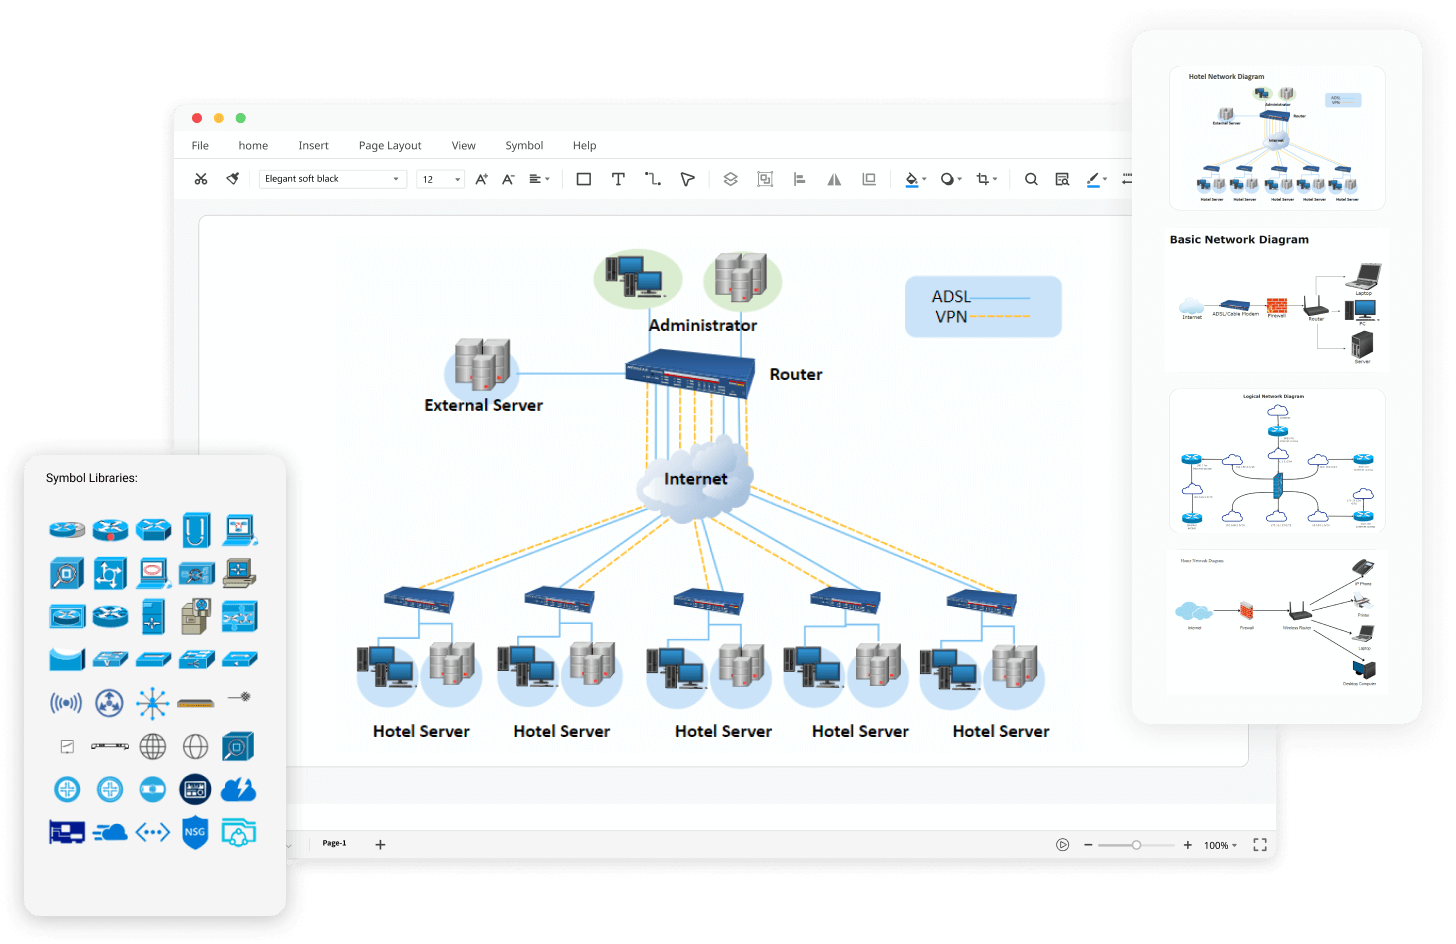Open the Search magnifier tool
The width and height of the screenshot is (1456, 944).
(x=1031, y=179)
